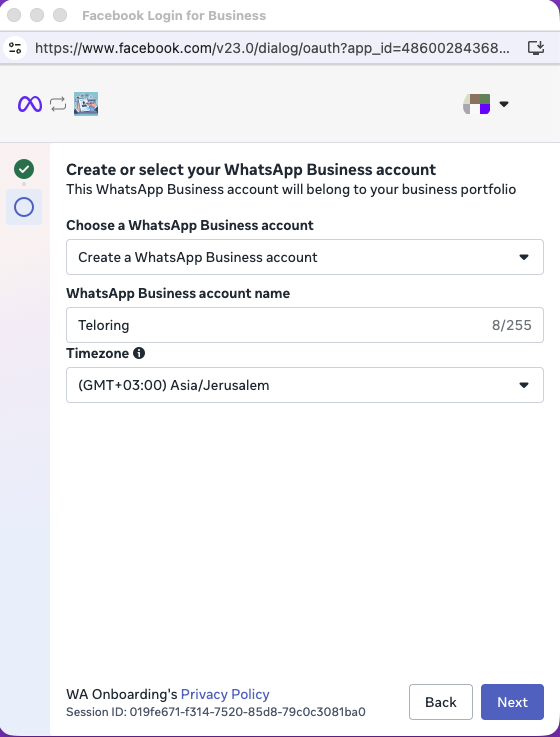Click the business portfolio description text
The height and width of the screenshot is (737, 560).
[x=291, y=189]
